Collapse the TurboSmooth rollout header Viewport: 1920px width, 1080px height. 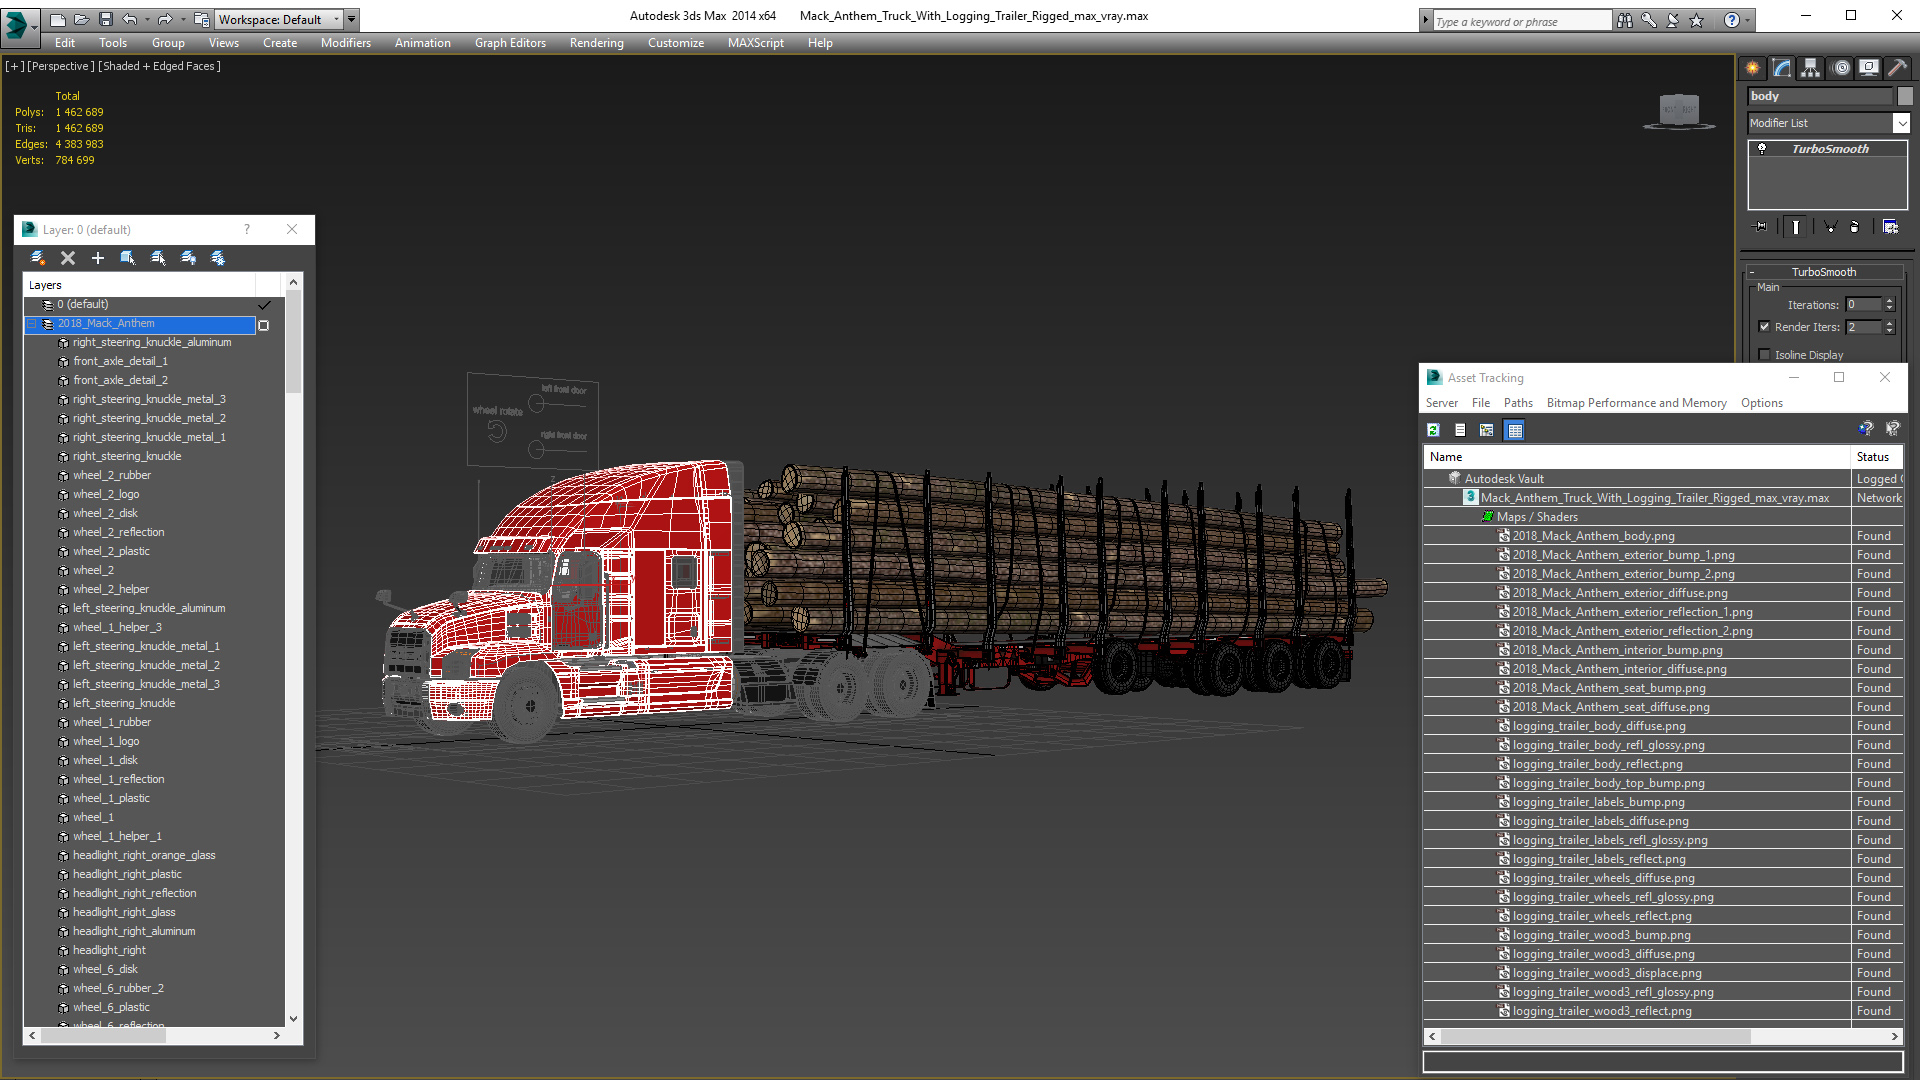(1823, 272)
